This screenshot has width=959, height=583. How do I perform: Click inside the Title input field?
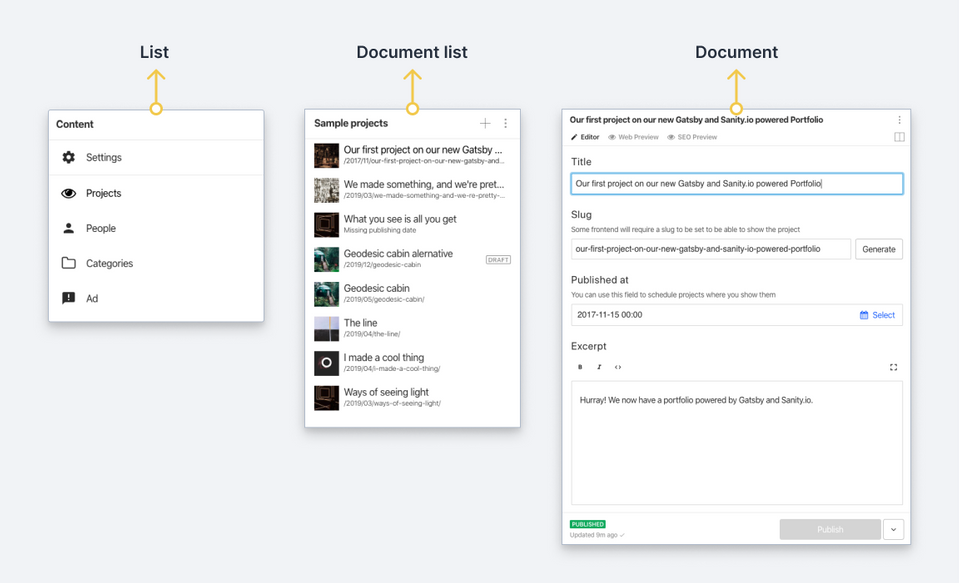tap(736, 183)
